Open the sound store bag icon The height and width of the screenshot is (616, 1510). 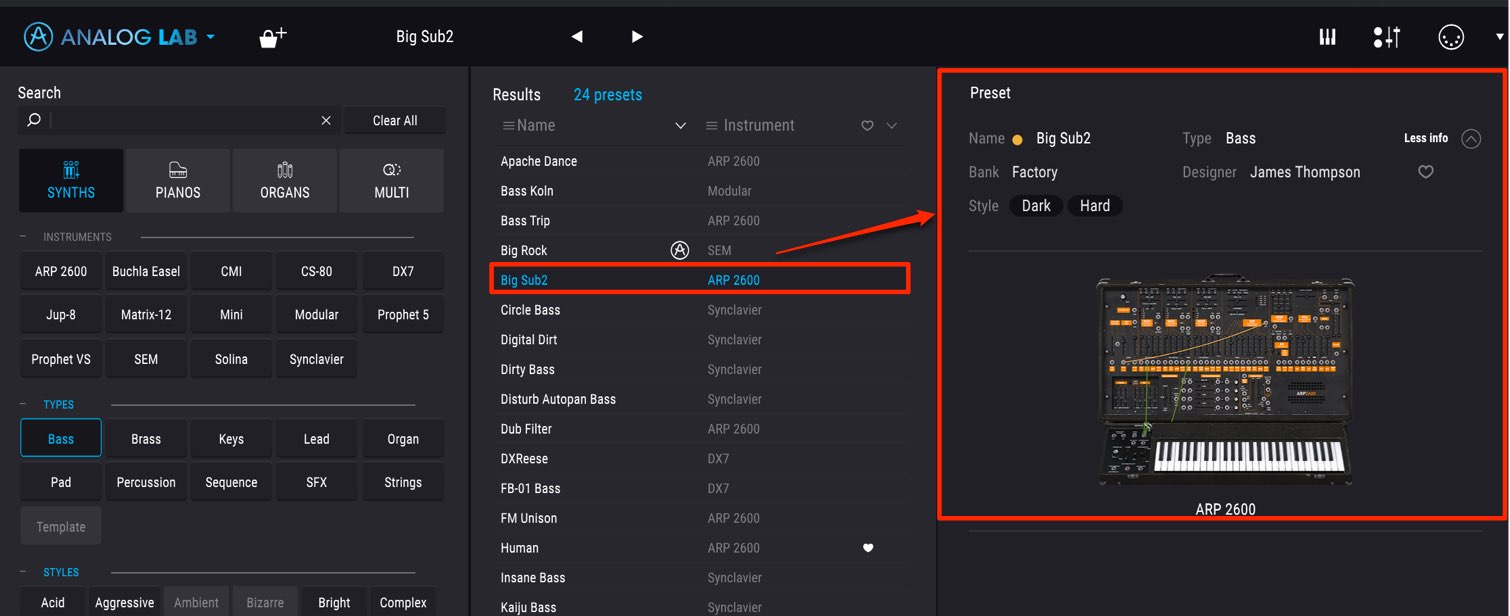tap(272, 38)
